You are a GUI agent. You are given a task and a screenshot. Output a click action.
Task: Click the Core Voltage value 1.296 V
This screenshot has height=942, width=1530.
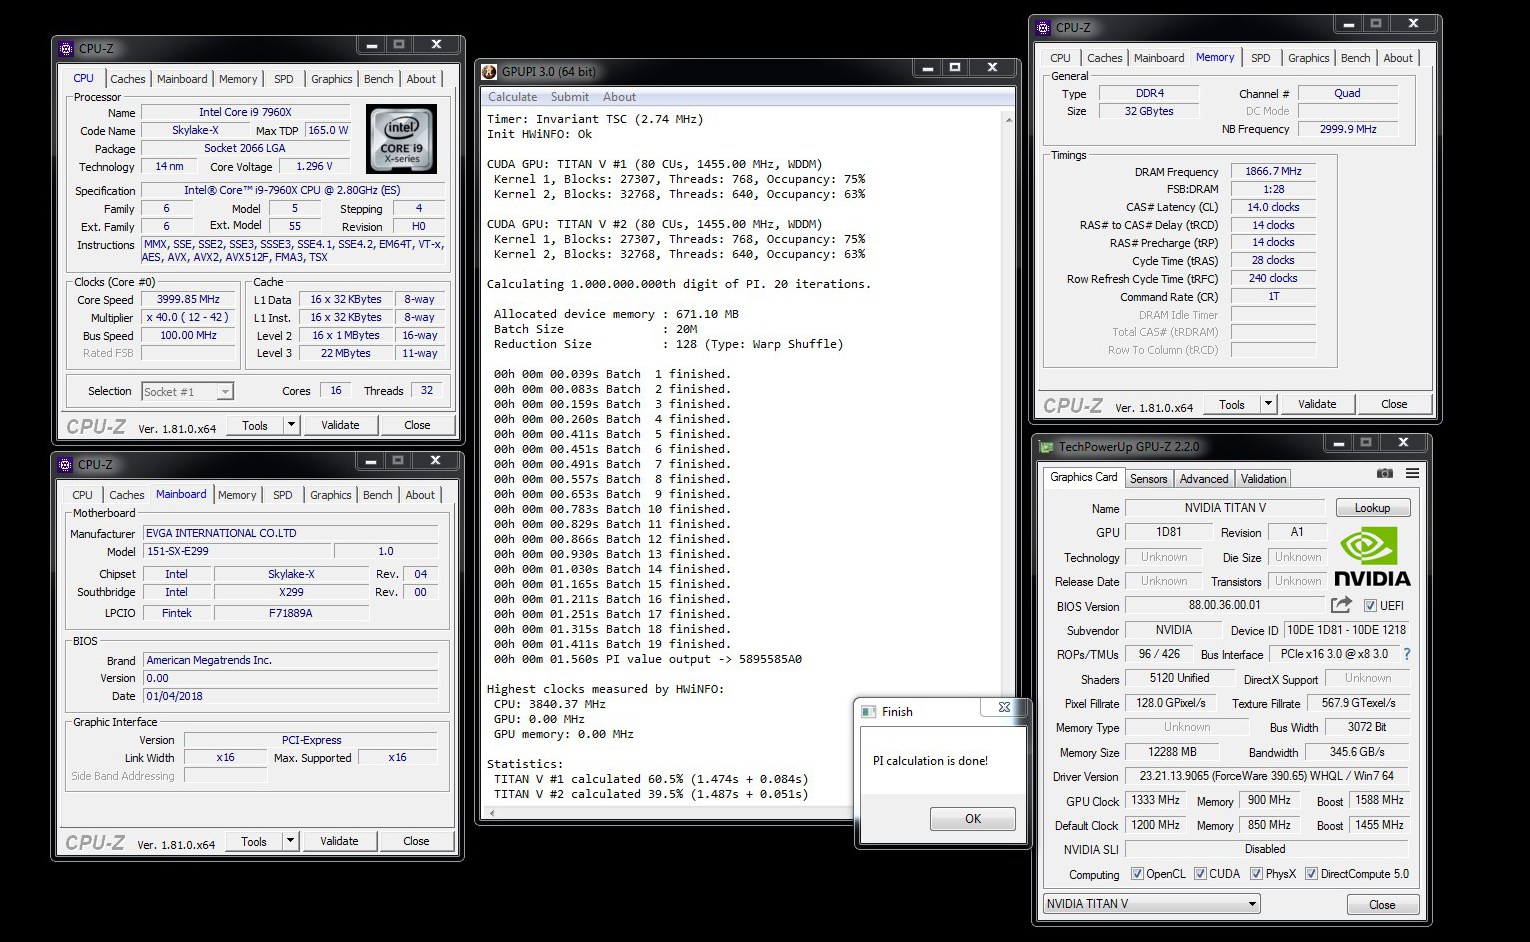[314, 166]
